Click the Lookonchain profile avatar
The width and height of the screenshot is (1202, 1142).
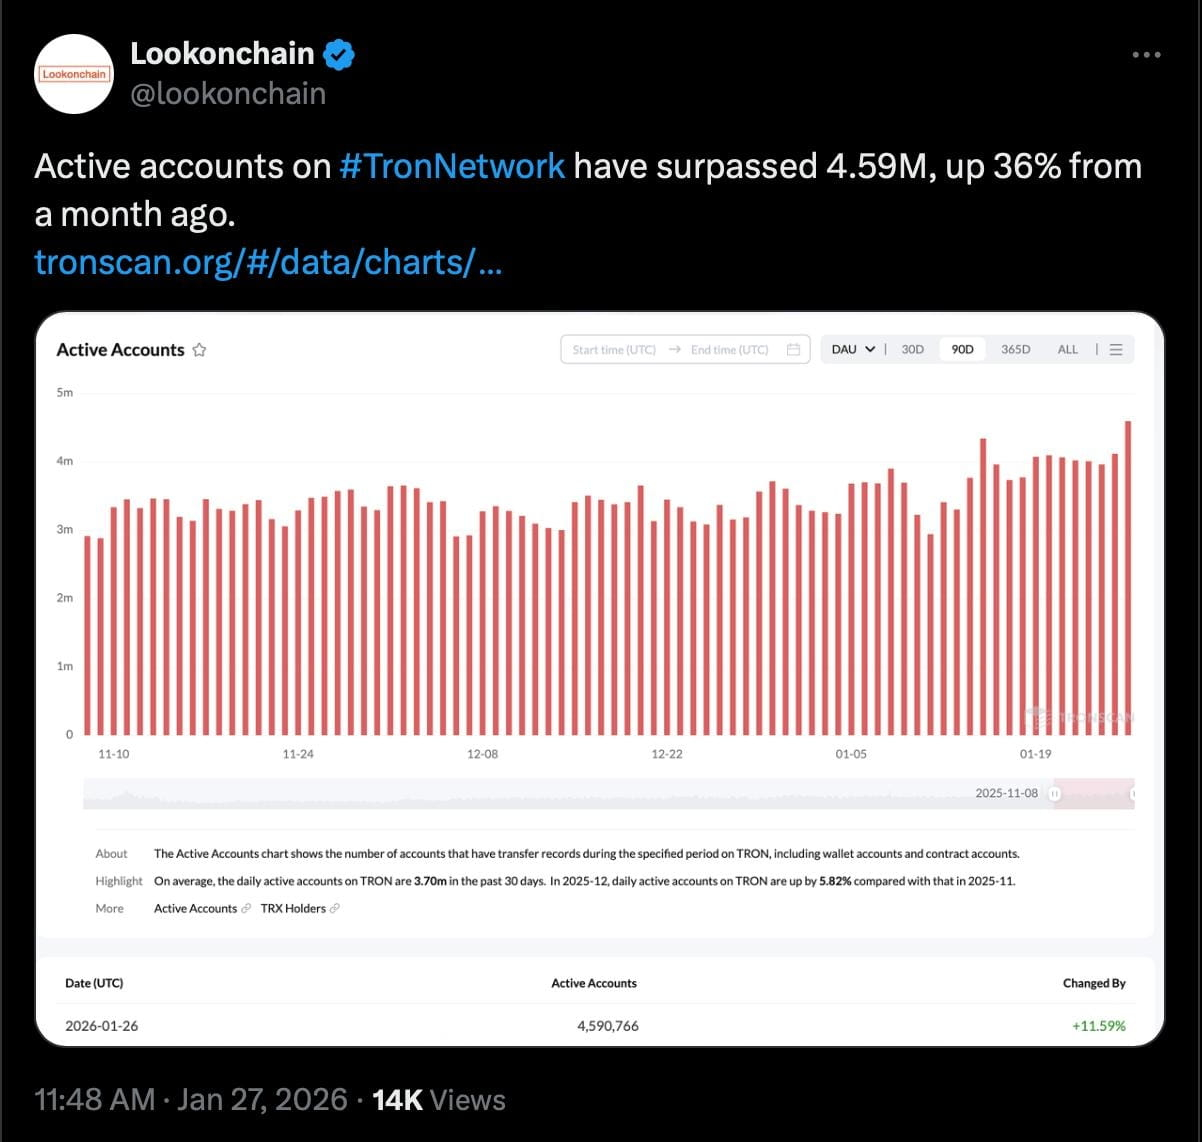click(x=74, y=74)
